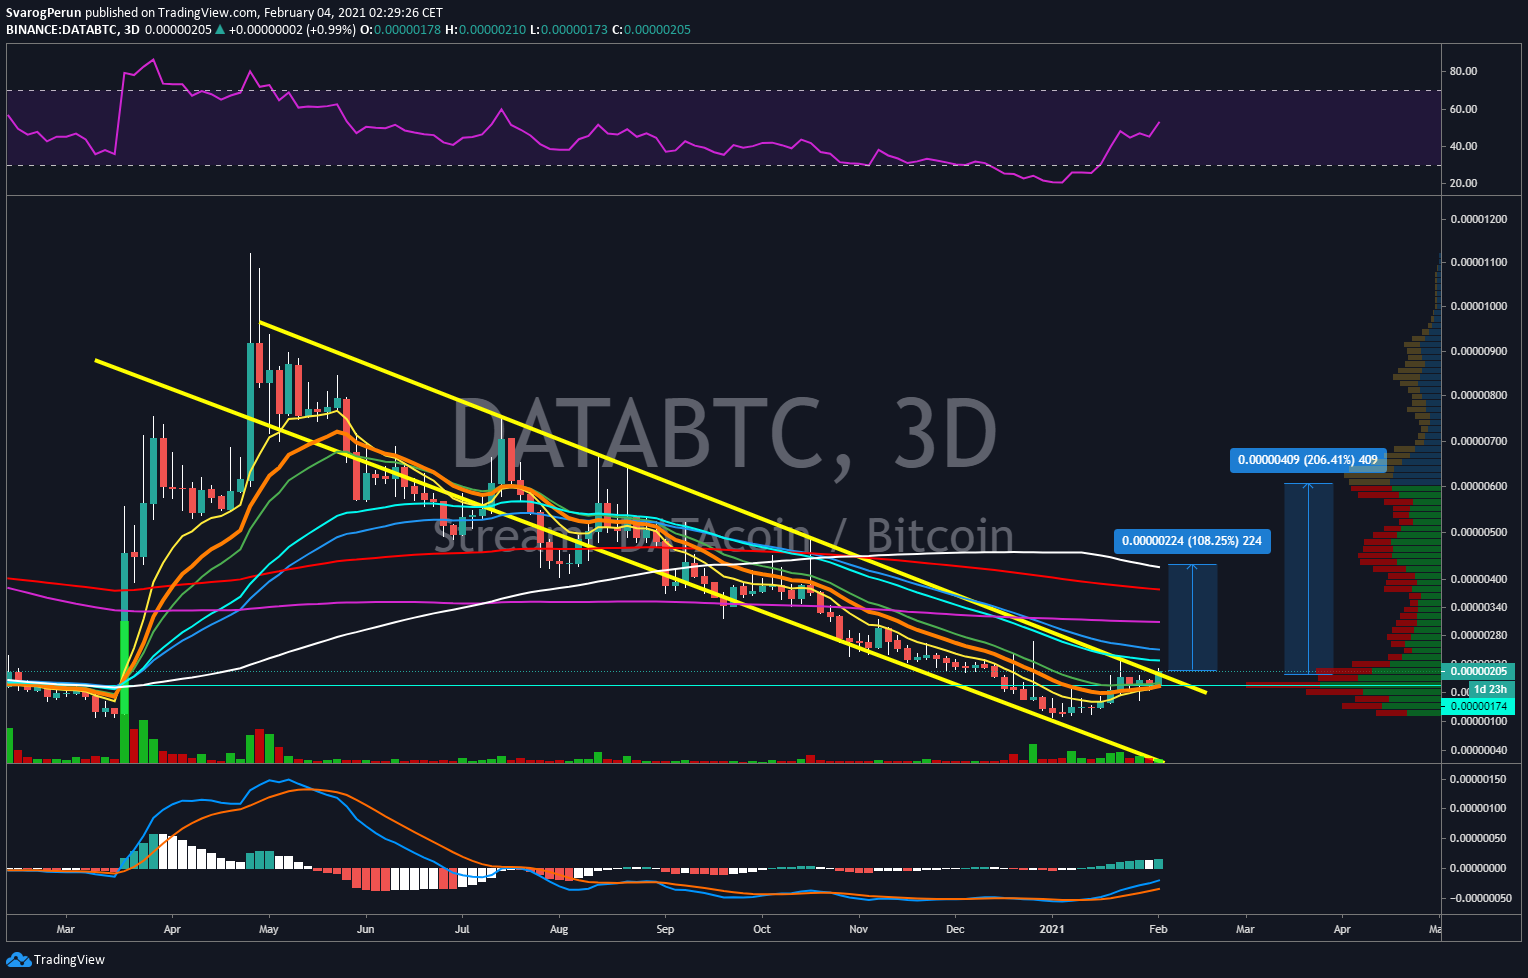Image resolution: width=1528 pixels, height=978 pixels.
Task: Click the author name SvarogPerun in the header
Action: 43,13
